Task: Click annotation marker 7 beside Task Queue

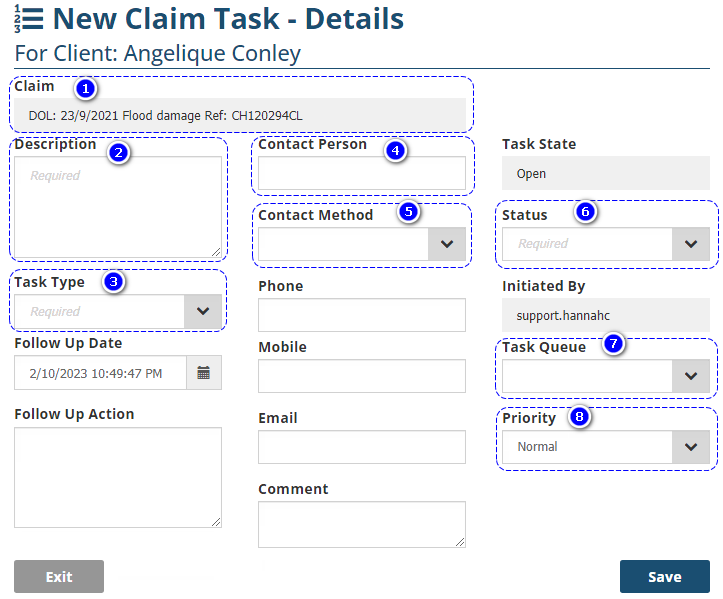Action: click(x=614, y=345)
